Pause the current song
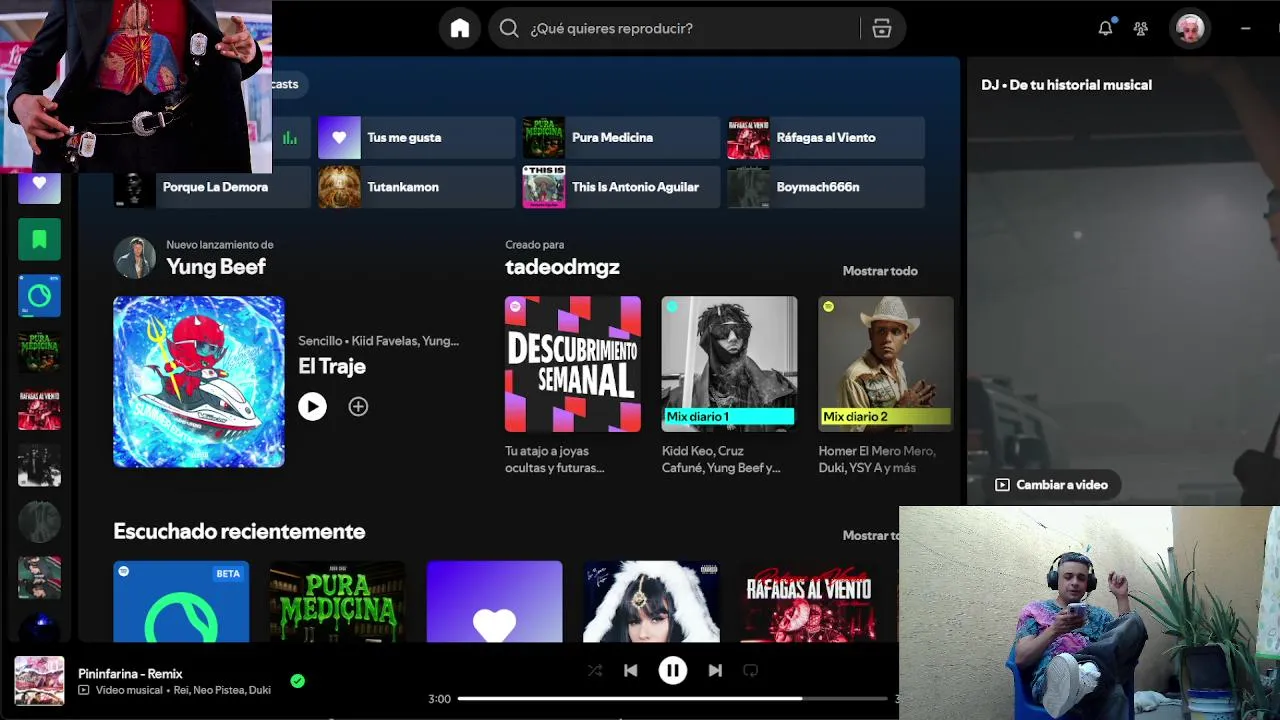 click(x=673, y=671)
